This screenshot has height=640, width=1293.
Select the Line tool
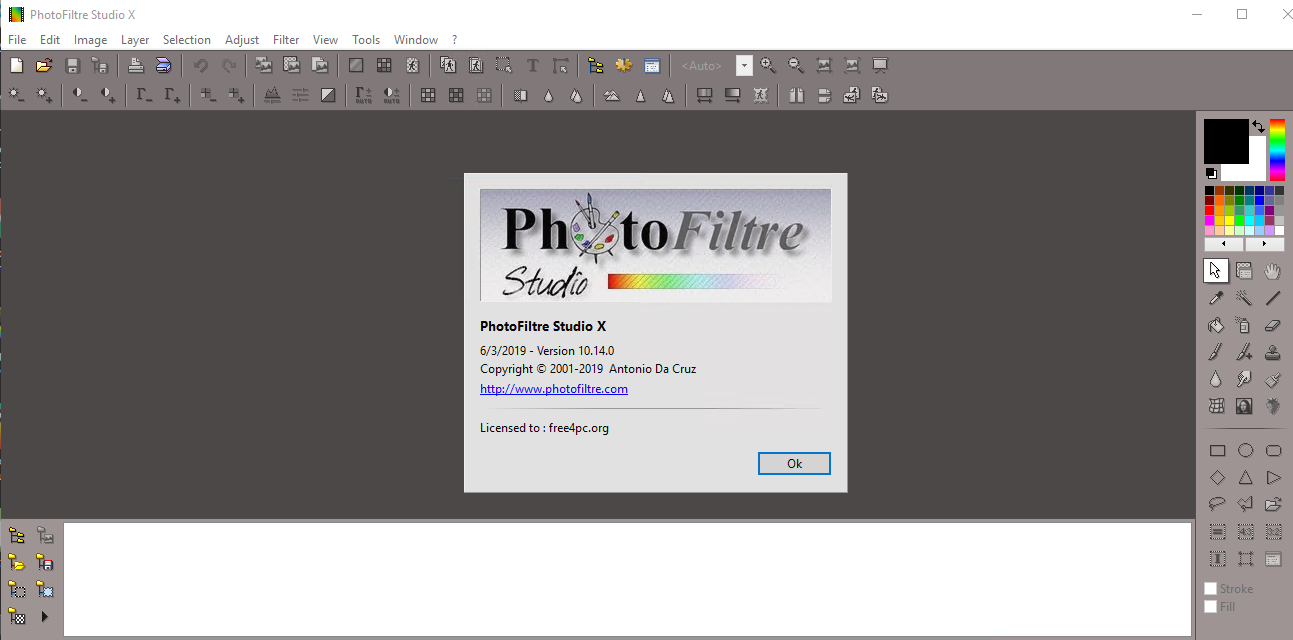pos(1273,298)
